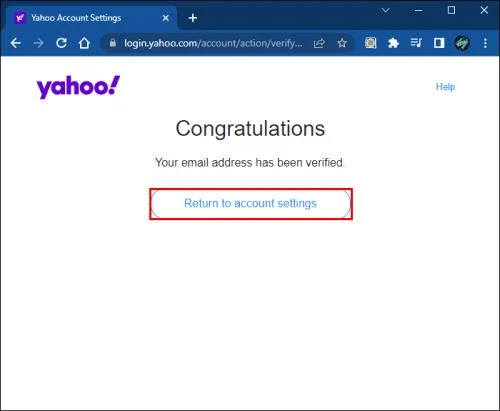View site information via lock icon
500x411 pixels.
pos(113,43)
